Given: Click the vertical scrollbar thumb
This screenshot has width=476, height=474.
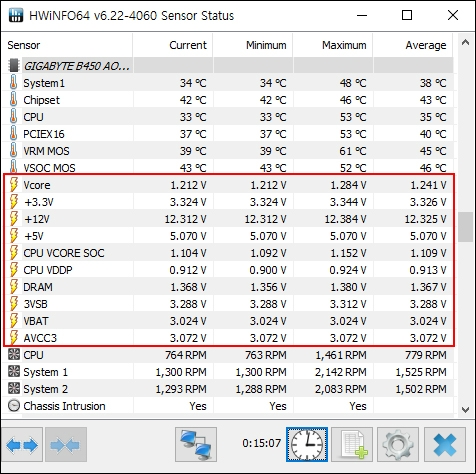Looking at the screenshot, I should point(465,227).
